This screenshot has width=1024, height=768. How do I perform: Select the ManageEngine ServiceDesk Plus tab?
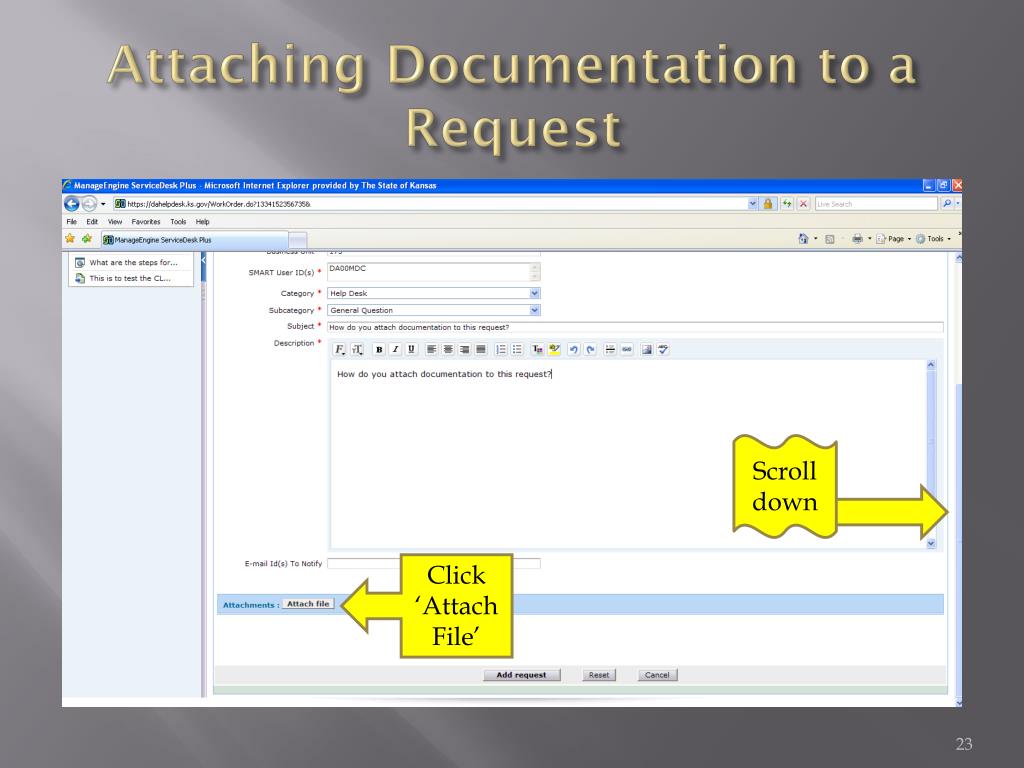(x=195, y=240)
